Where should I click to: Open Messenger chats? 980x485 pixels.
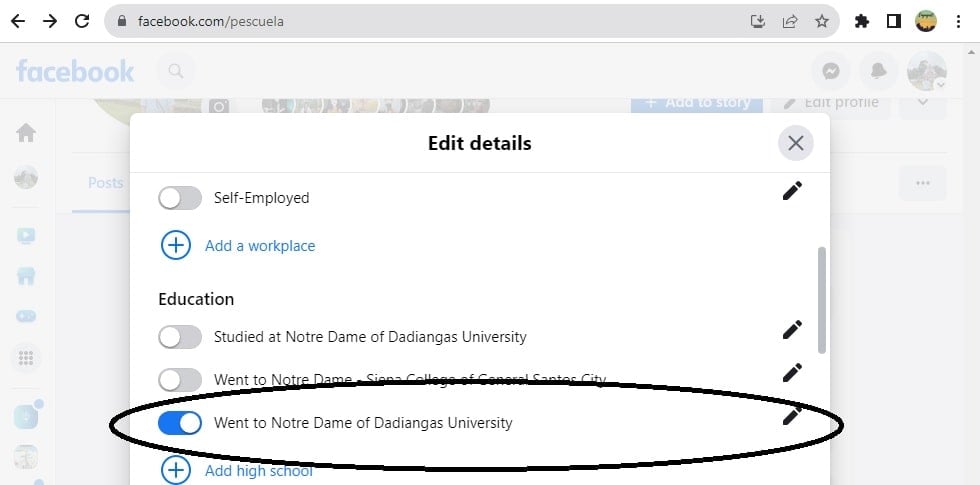830,71
